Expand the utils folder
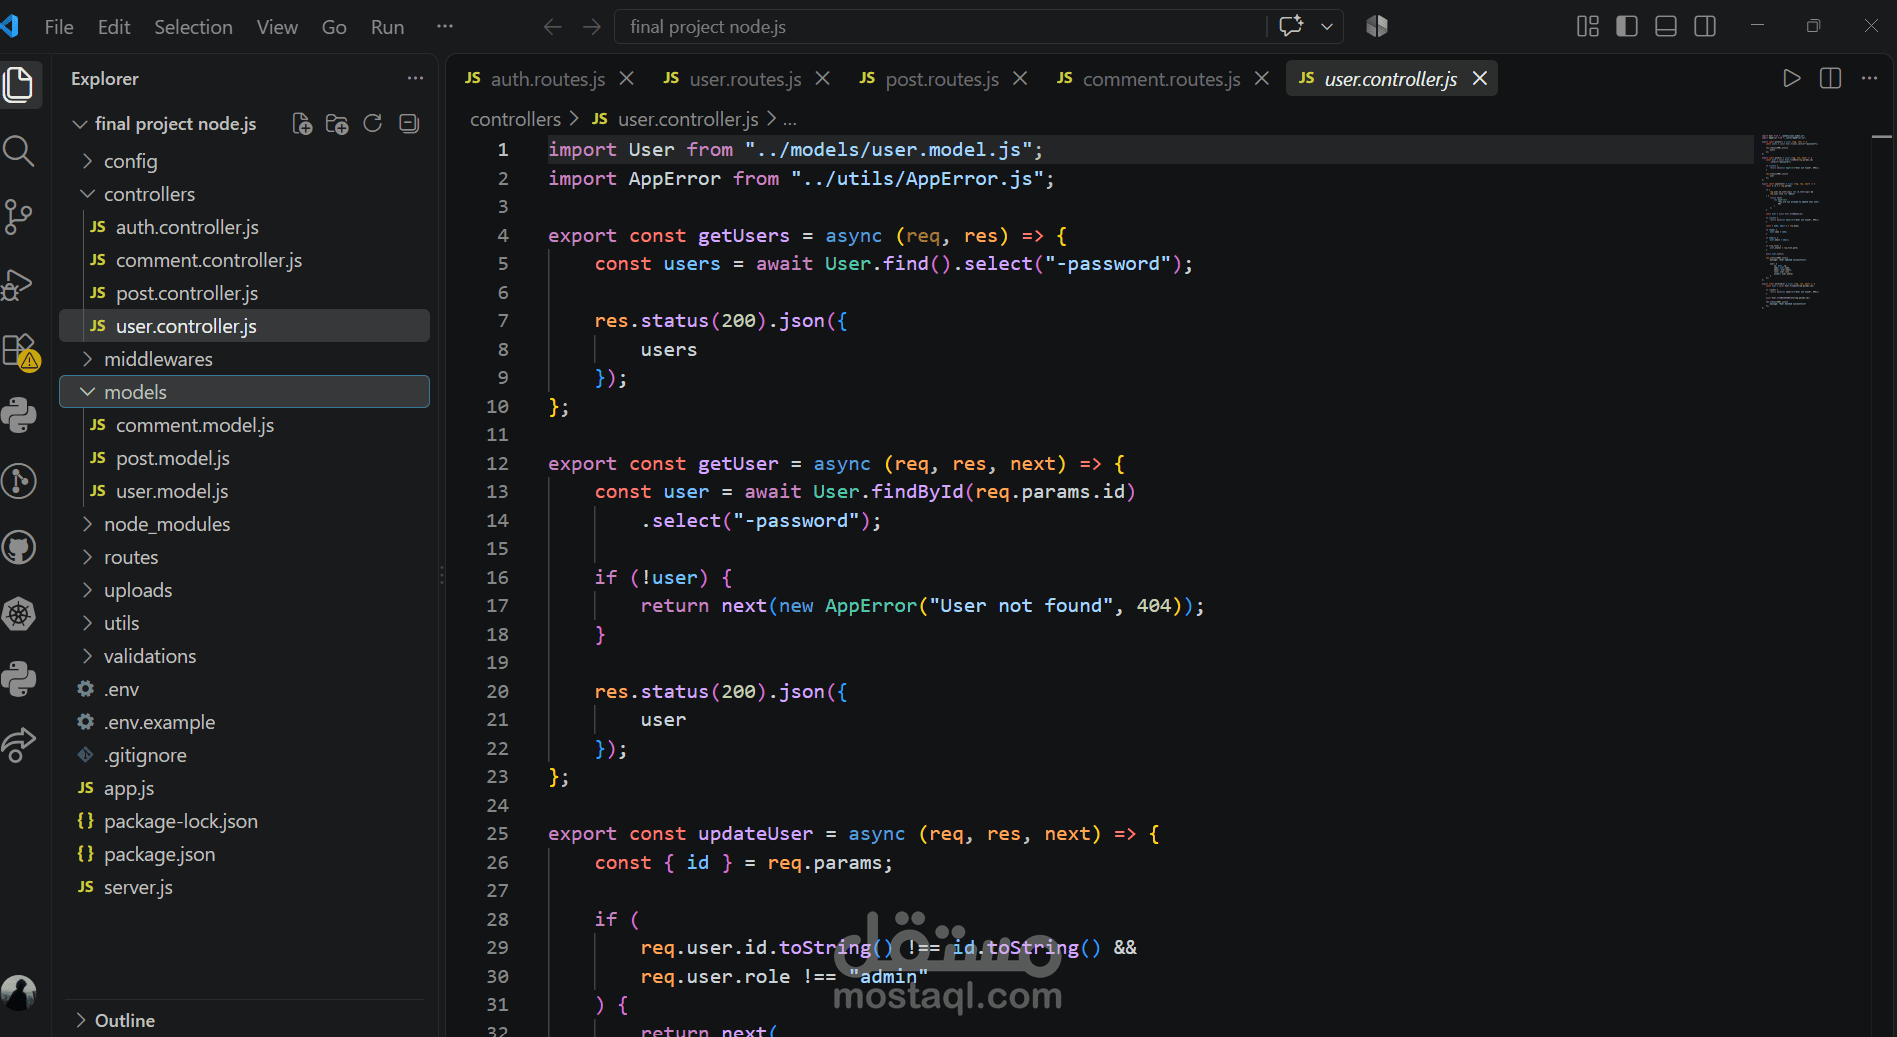This screenshot has width=1897, height=1037. point(244,623)
